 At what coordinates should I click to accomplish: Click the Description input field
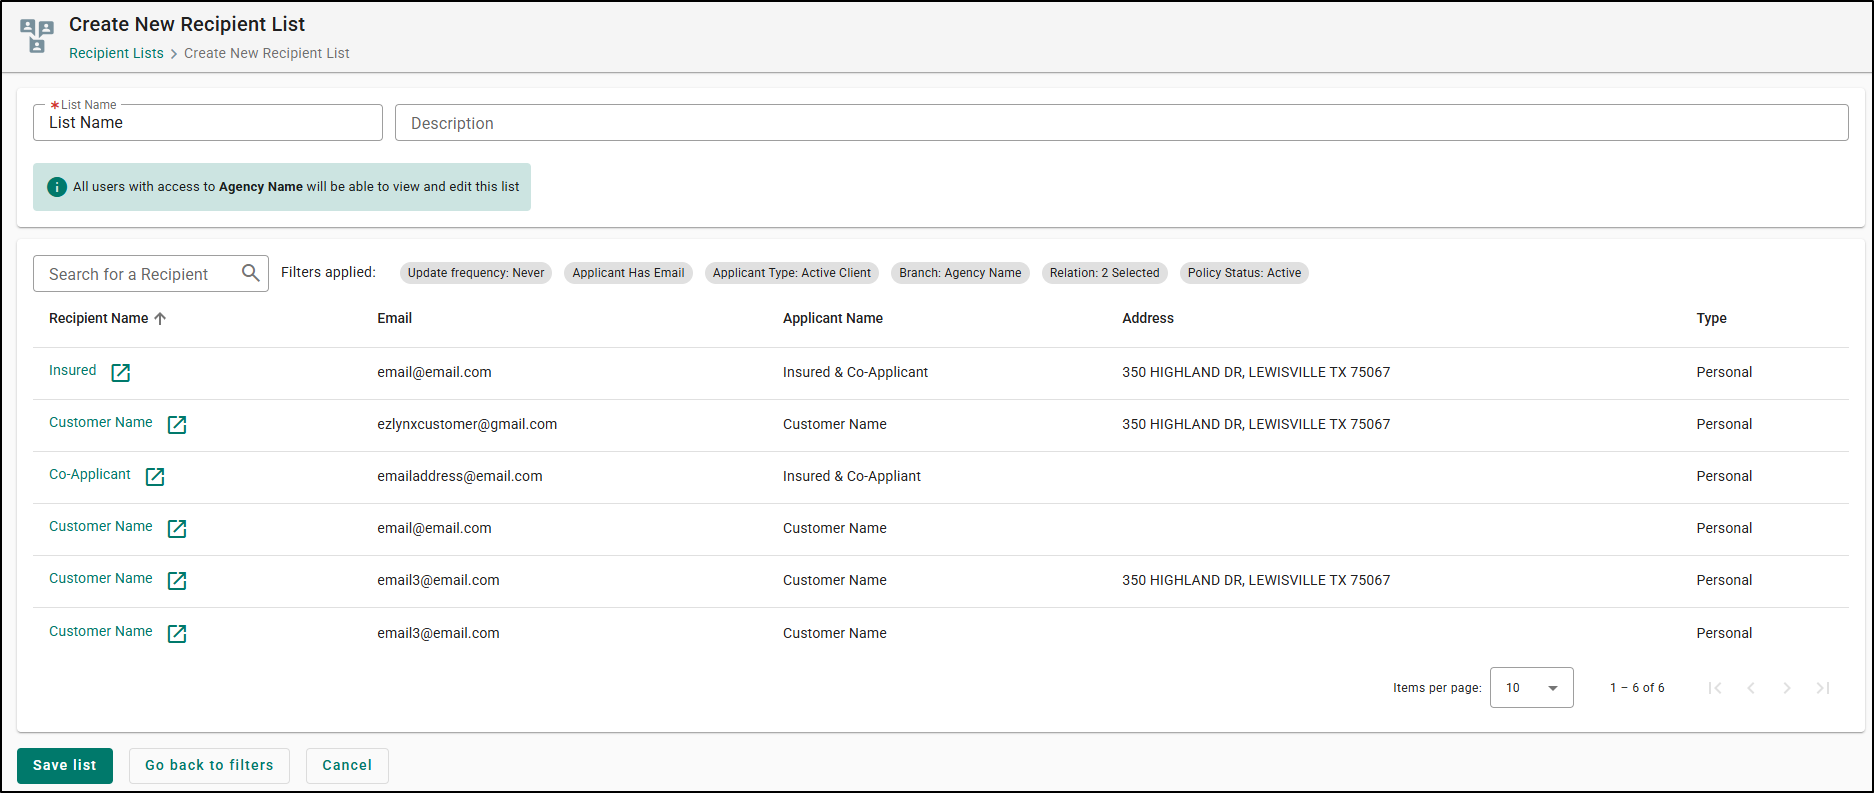(x=1121, y=123)
